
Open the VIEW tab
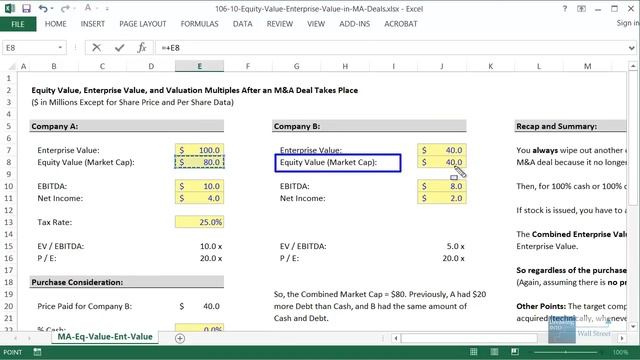(x=316, y=24)
